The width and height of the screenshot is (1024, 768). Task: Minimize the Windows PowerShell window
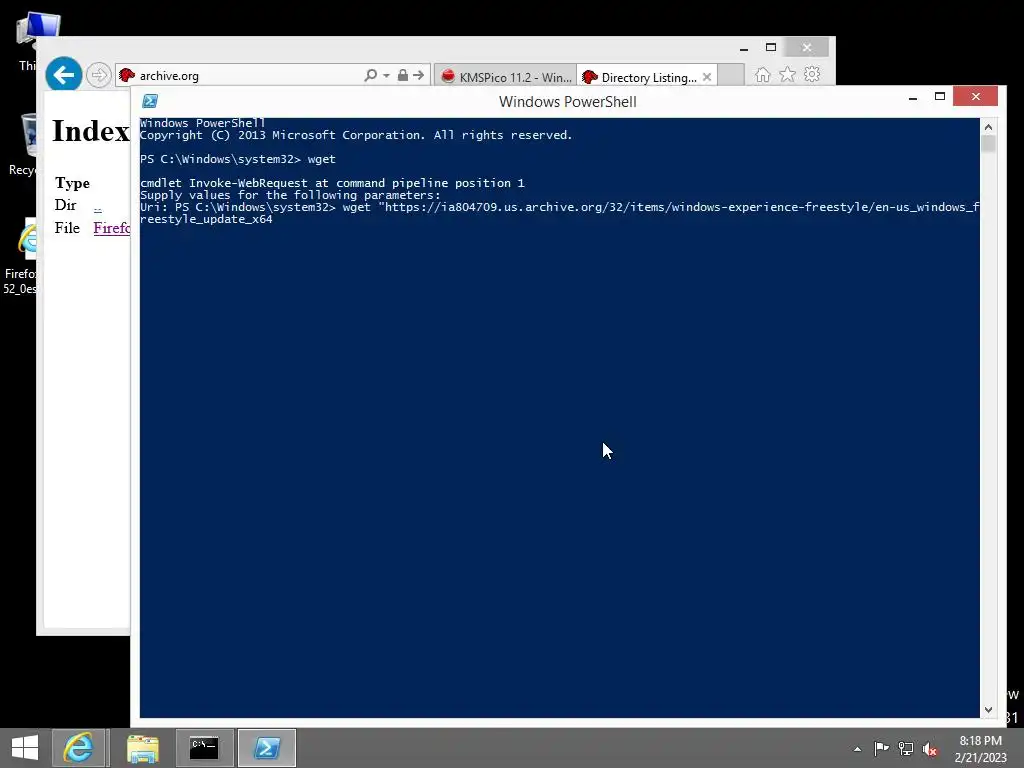point(913,97)
